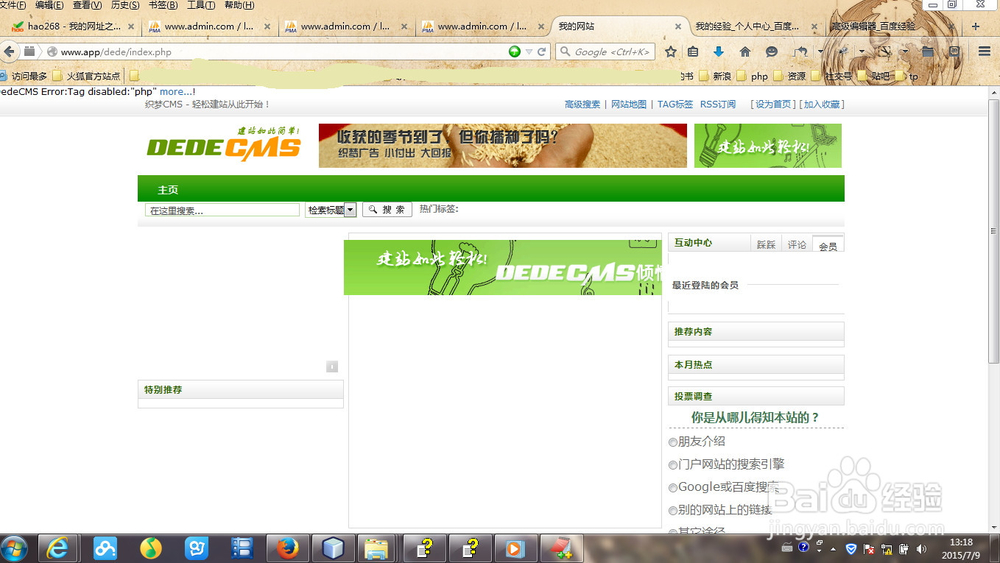The width and height of the screenshot is (1000, 563).
Task: Open the file explorer taskbar icon
Action: tap(377, 548)
